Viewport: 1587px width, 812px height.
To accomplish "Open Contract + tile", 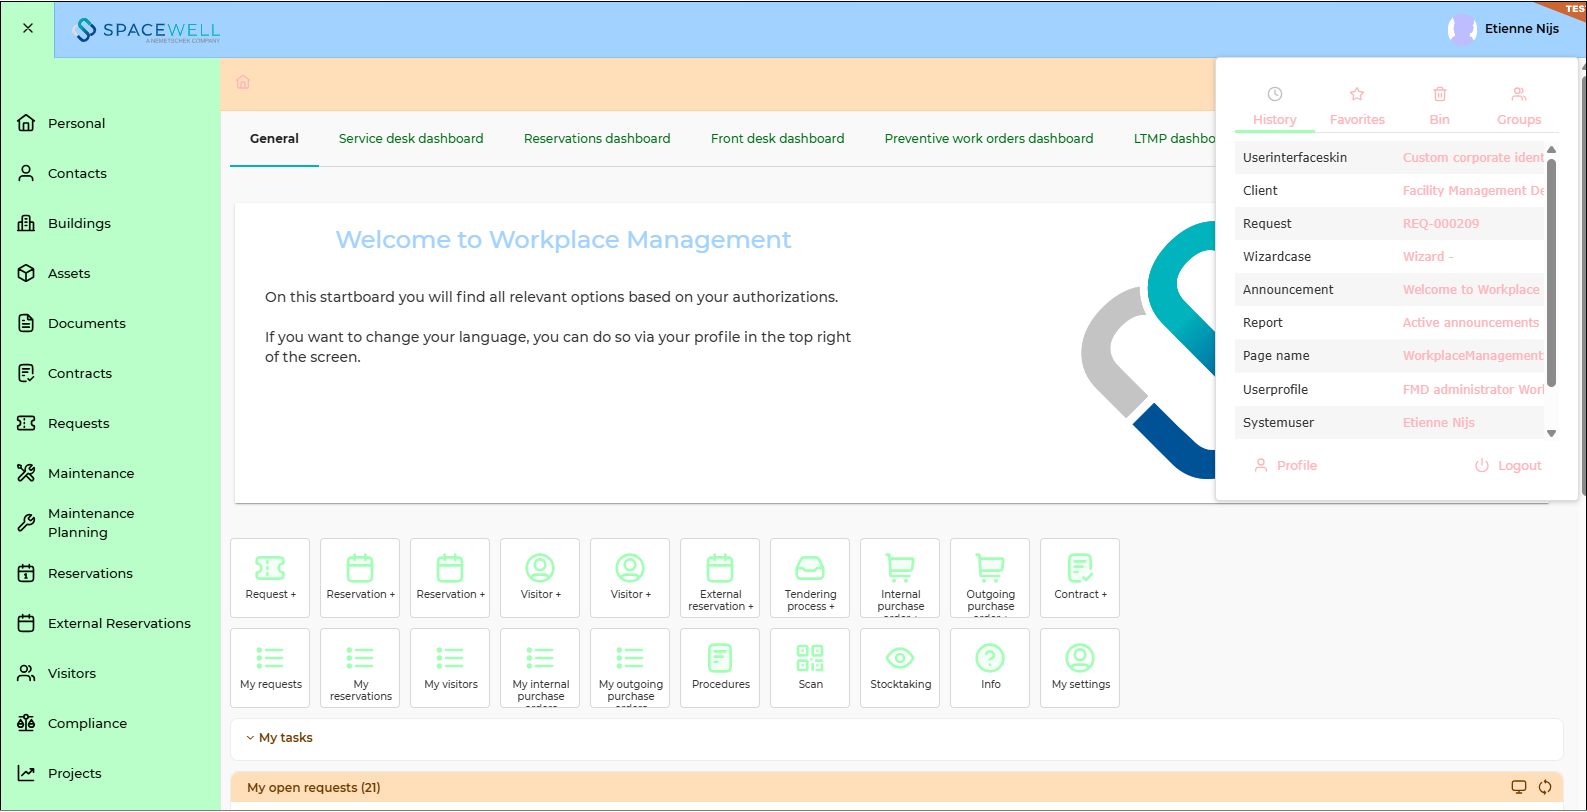I will click(1080, 578).
